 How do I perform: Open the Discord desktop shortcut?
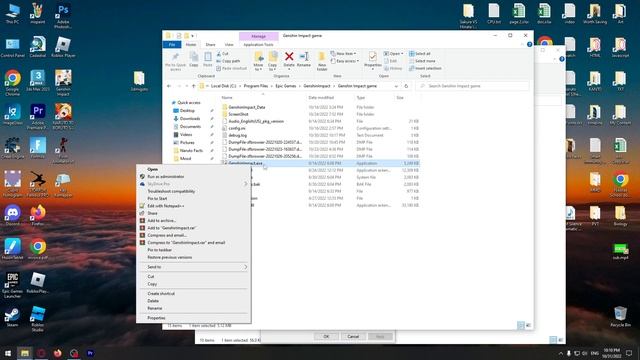point(13,215)
